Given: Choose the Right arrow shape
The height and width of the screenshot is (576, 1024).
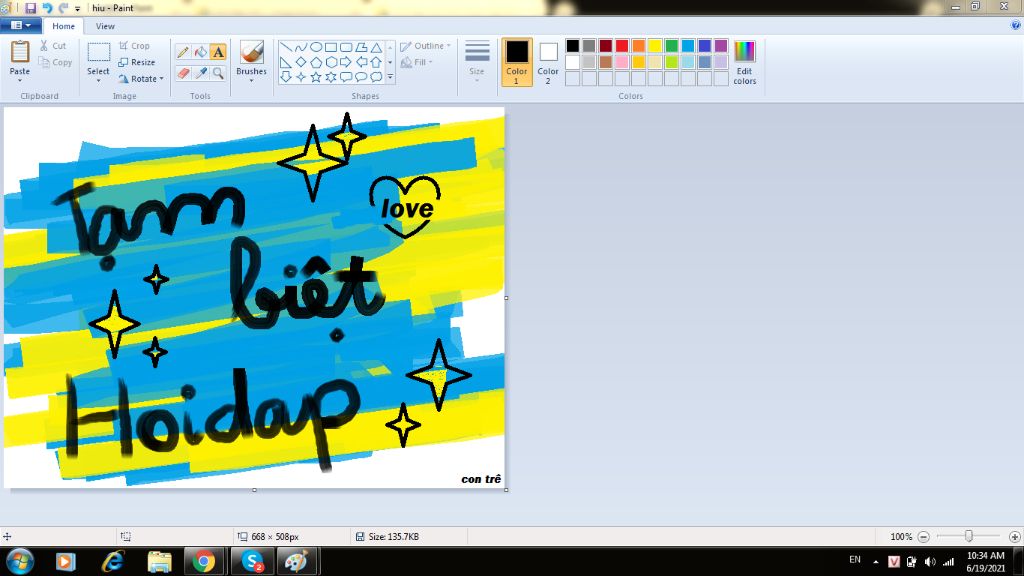Looking at the screenshot, I should tap(345, 62).
